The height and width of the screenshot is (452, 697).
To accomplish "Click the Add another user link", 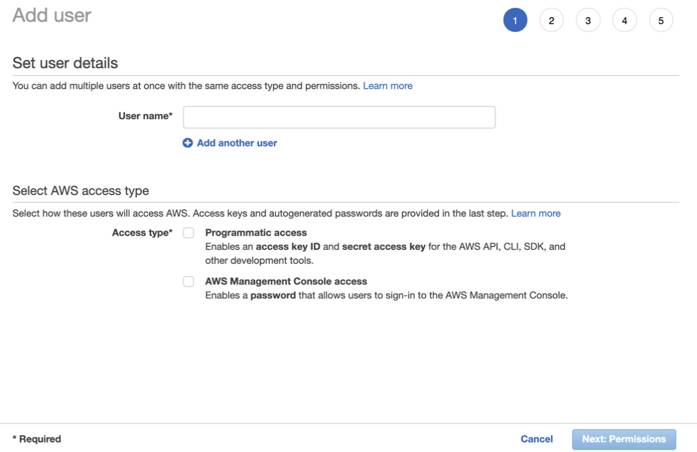I will click(237, 143).
